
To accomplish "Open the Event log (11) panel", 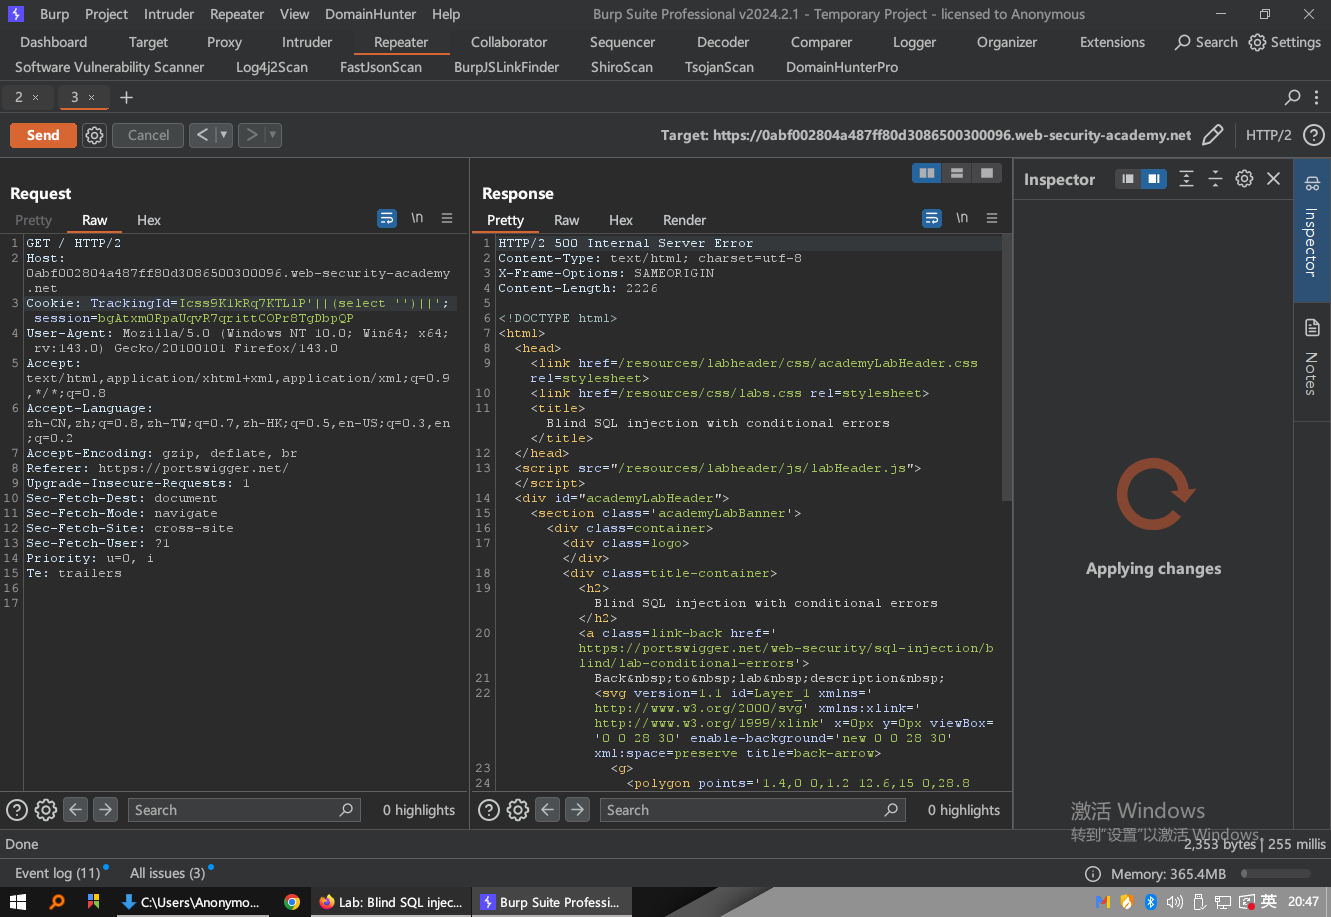I will coord(58,873).
